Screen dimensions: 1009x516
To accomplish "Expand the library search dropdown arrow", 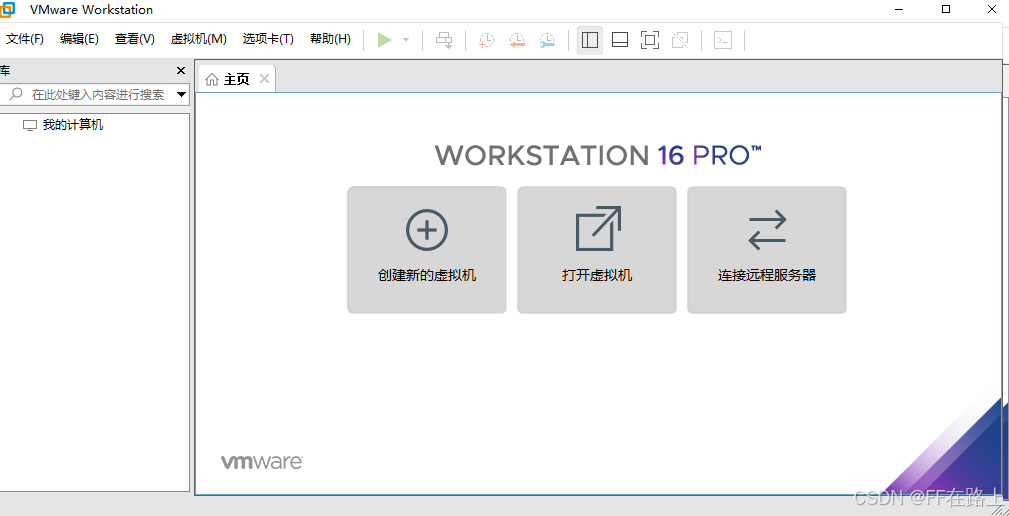I will point(181,95).
